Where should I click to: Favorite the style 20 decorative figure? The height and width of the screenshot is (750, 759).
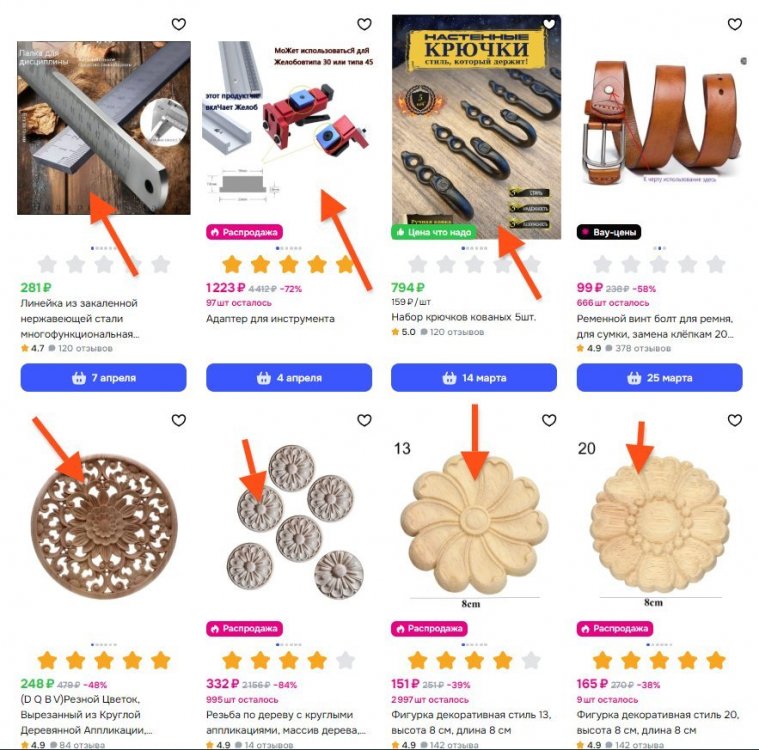(734, 420)
